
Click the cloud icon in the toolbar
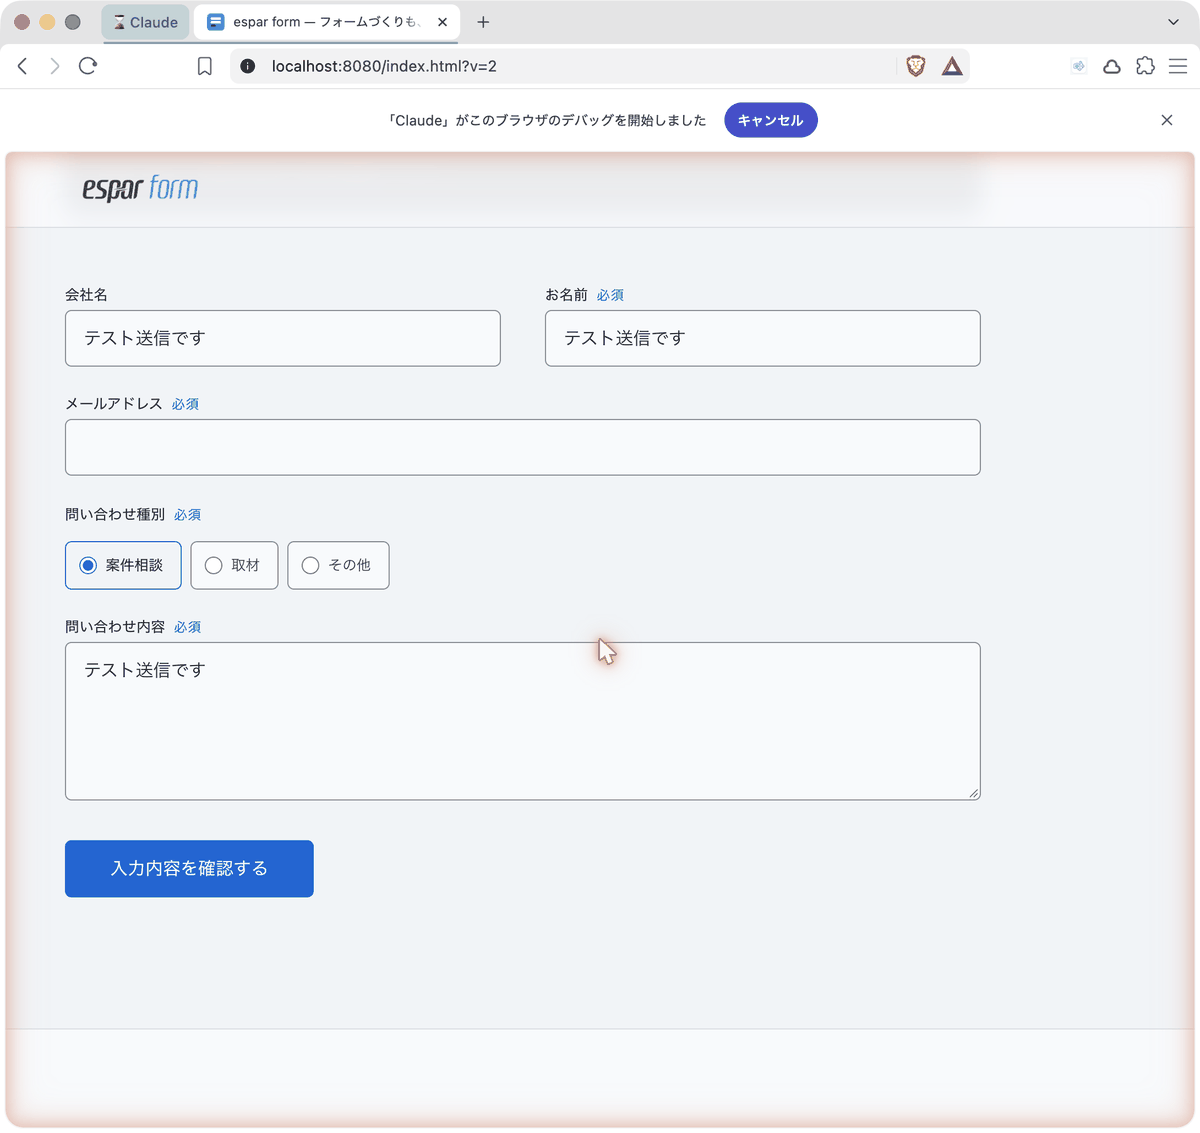point(1112,67)
